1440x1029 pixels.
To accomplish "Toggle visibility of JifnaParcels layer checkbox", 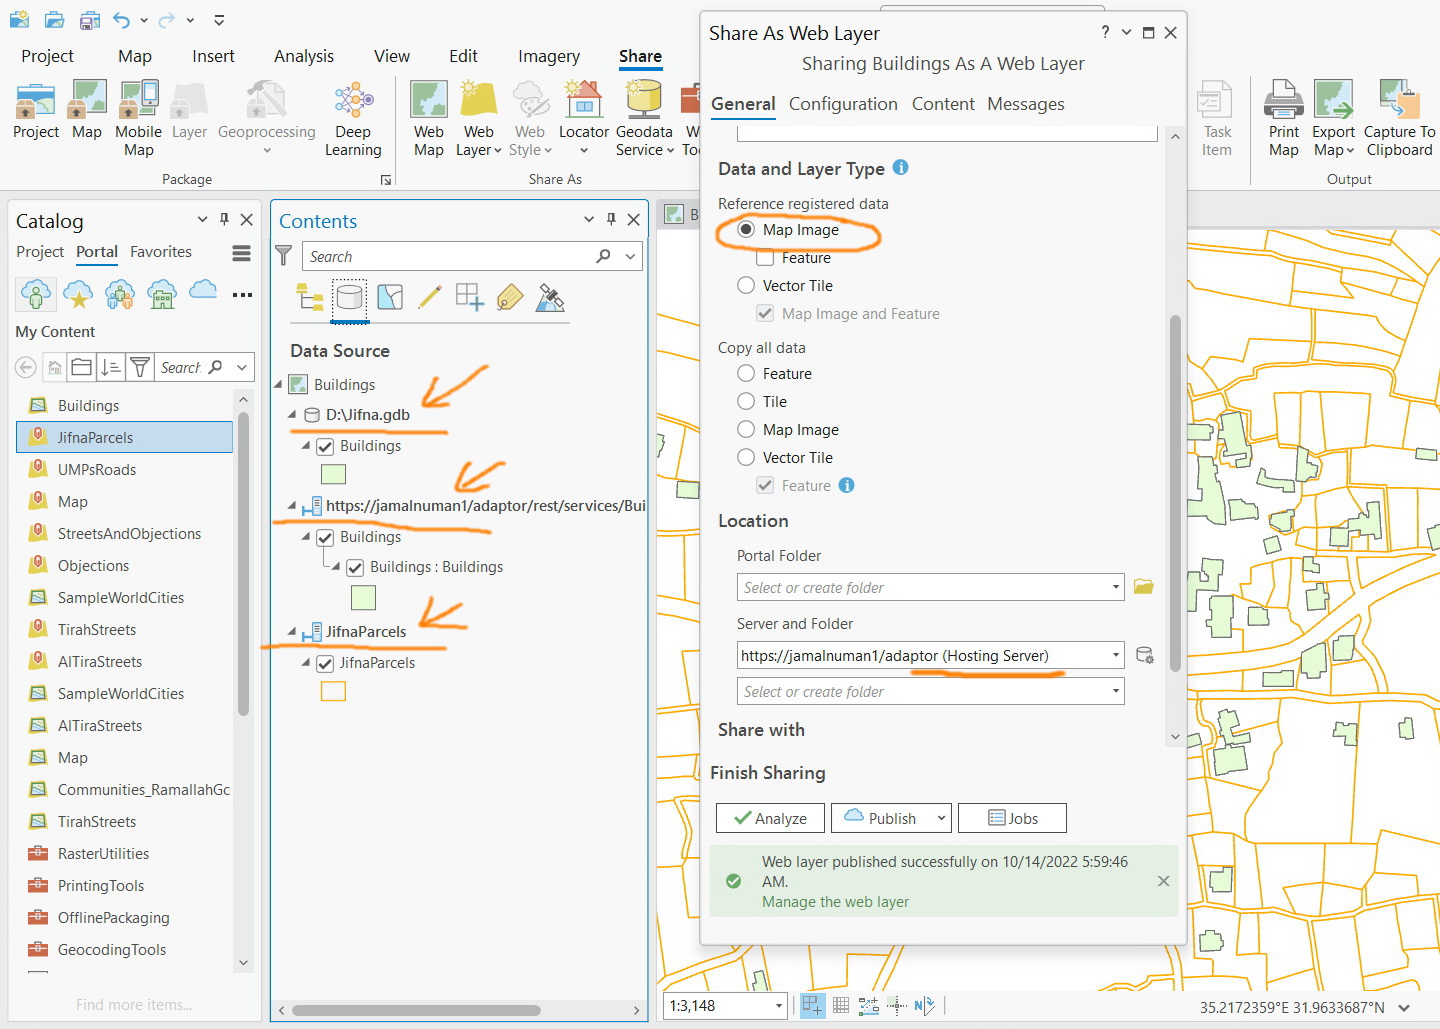I will pos(325,662).
